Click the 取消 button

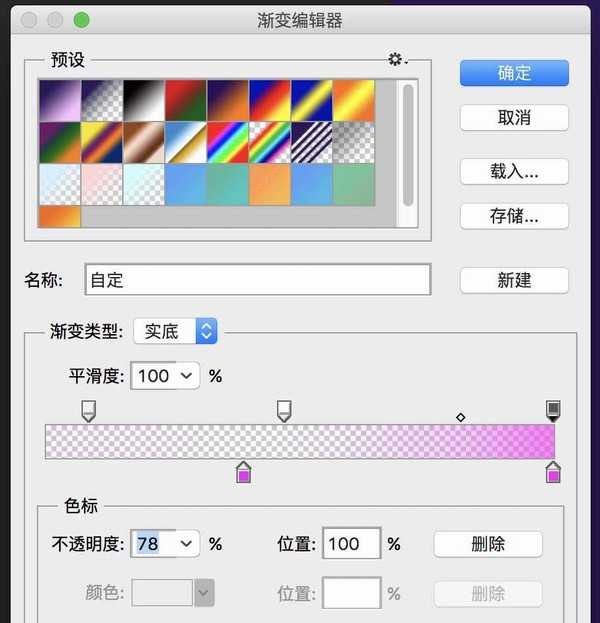[514, 118]
